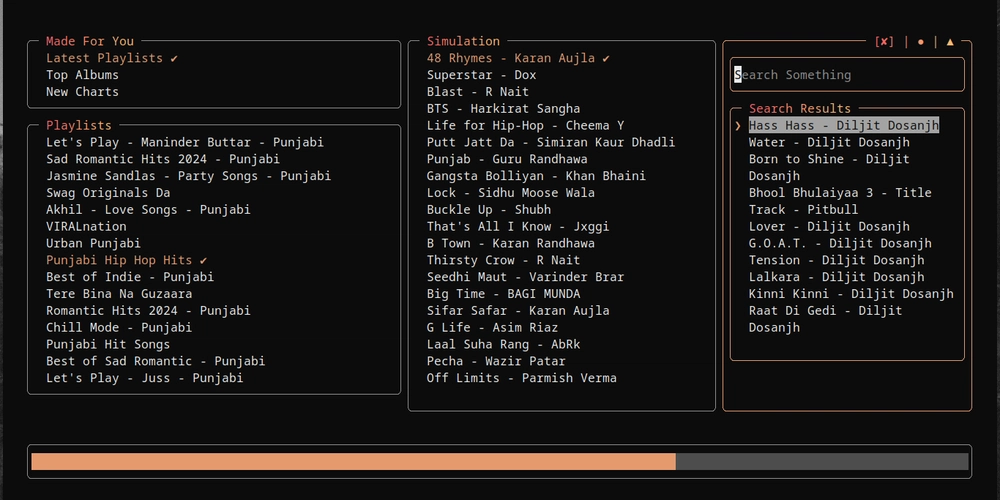Choose Chill Mode - Punjabi playlist
The width and height of the screenshot is (1000, 500).
click(x=119, y=327)
